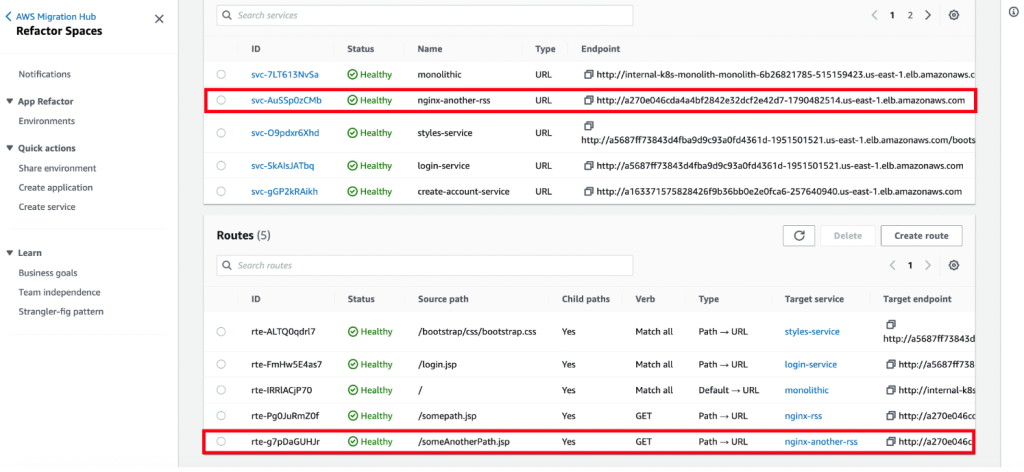
Task: Refresh the routes list
Action: [x=799, y=236]
